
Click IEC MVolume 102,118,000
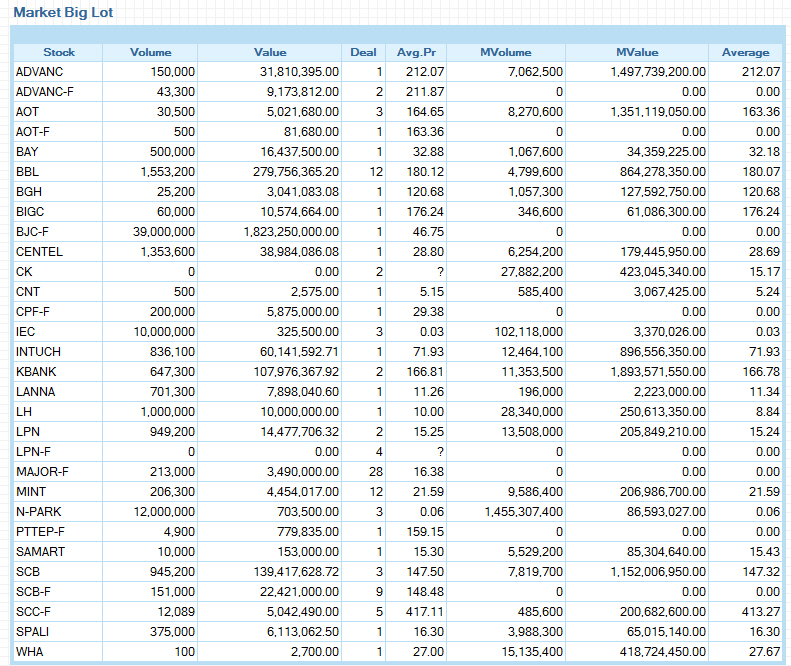529,332
